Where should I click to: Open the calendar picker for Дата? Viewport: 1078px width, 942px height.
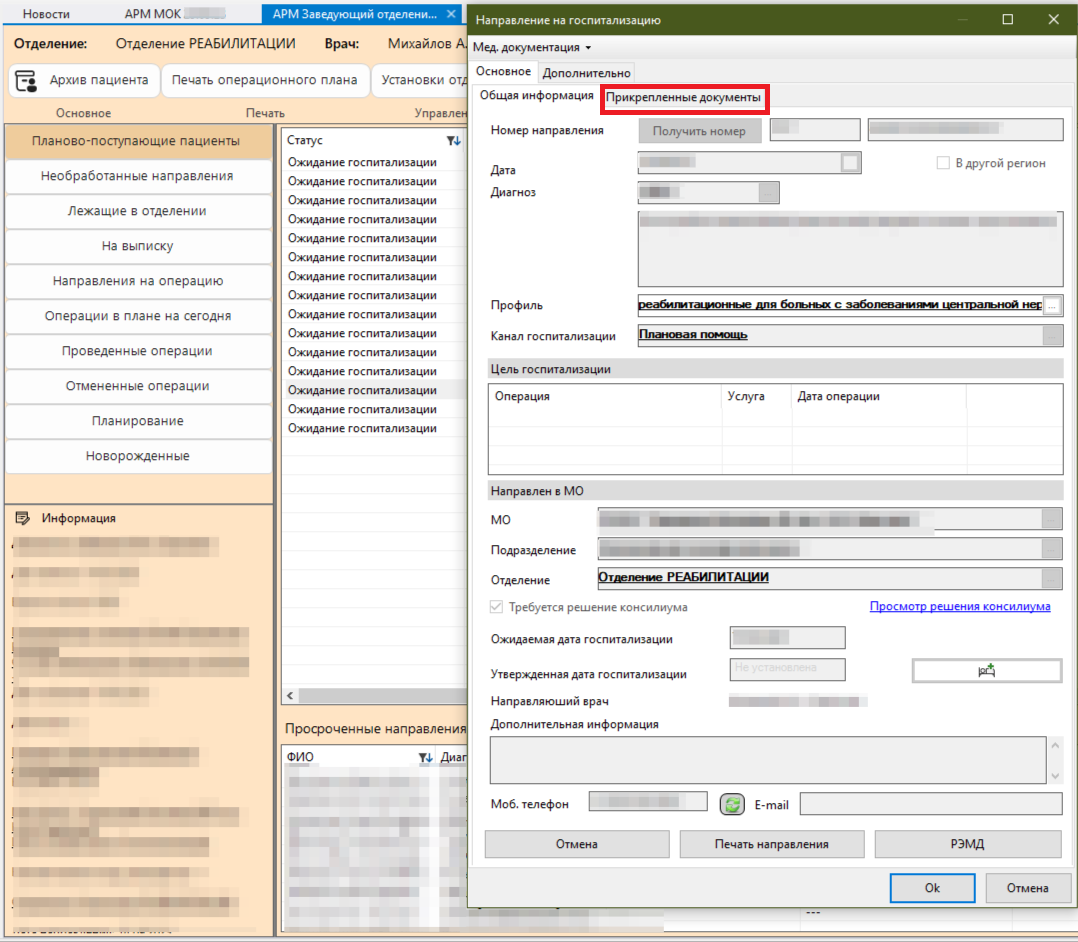click(850, 162)
